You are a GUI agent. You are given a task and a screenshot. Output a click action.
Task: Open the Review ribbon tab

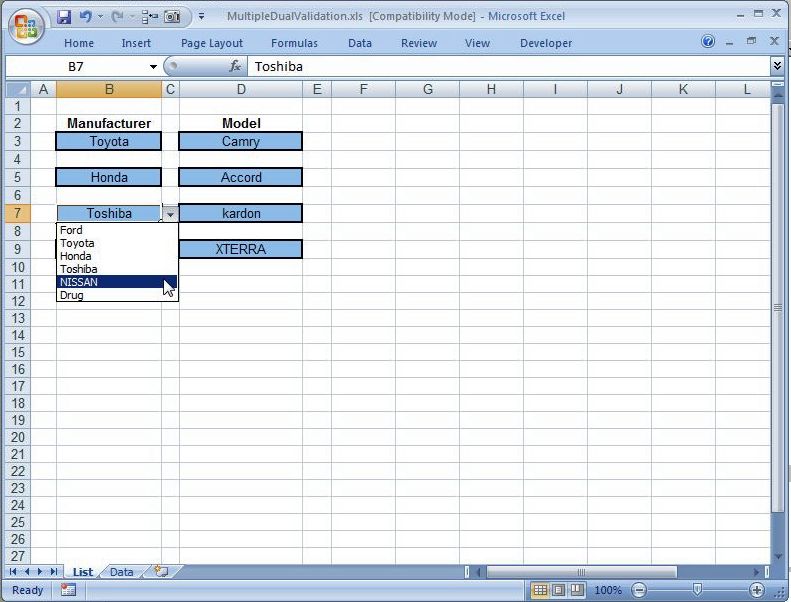coord(419,43)
